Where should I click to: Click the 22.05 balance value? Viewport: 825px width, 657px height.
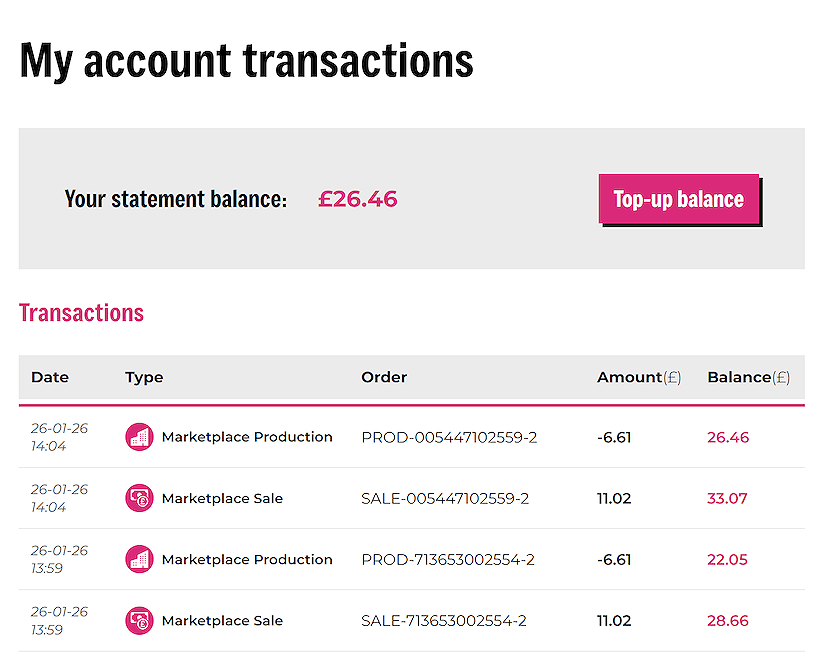pos(727,559)
